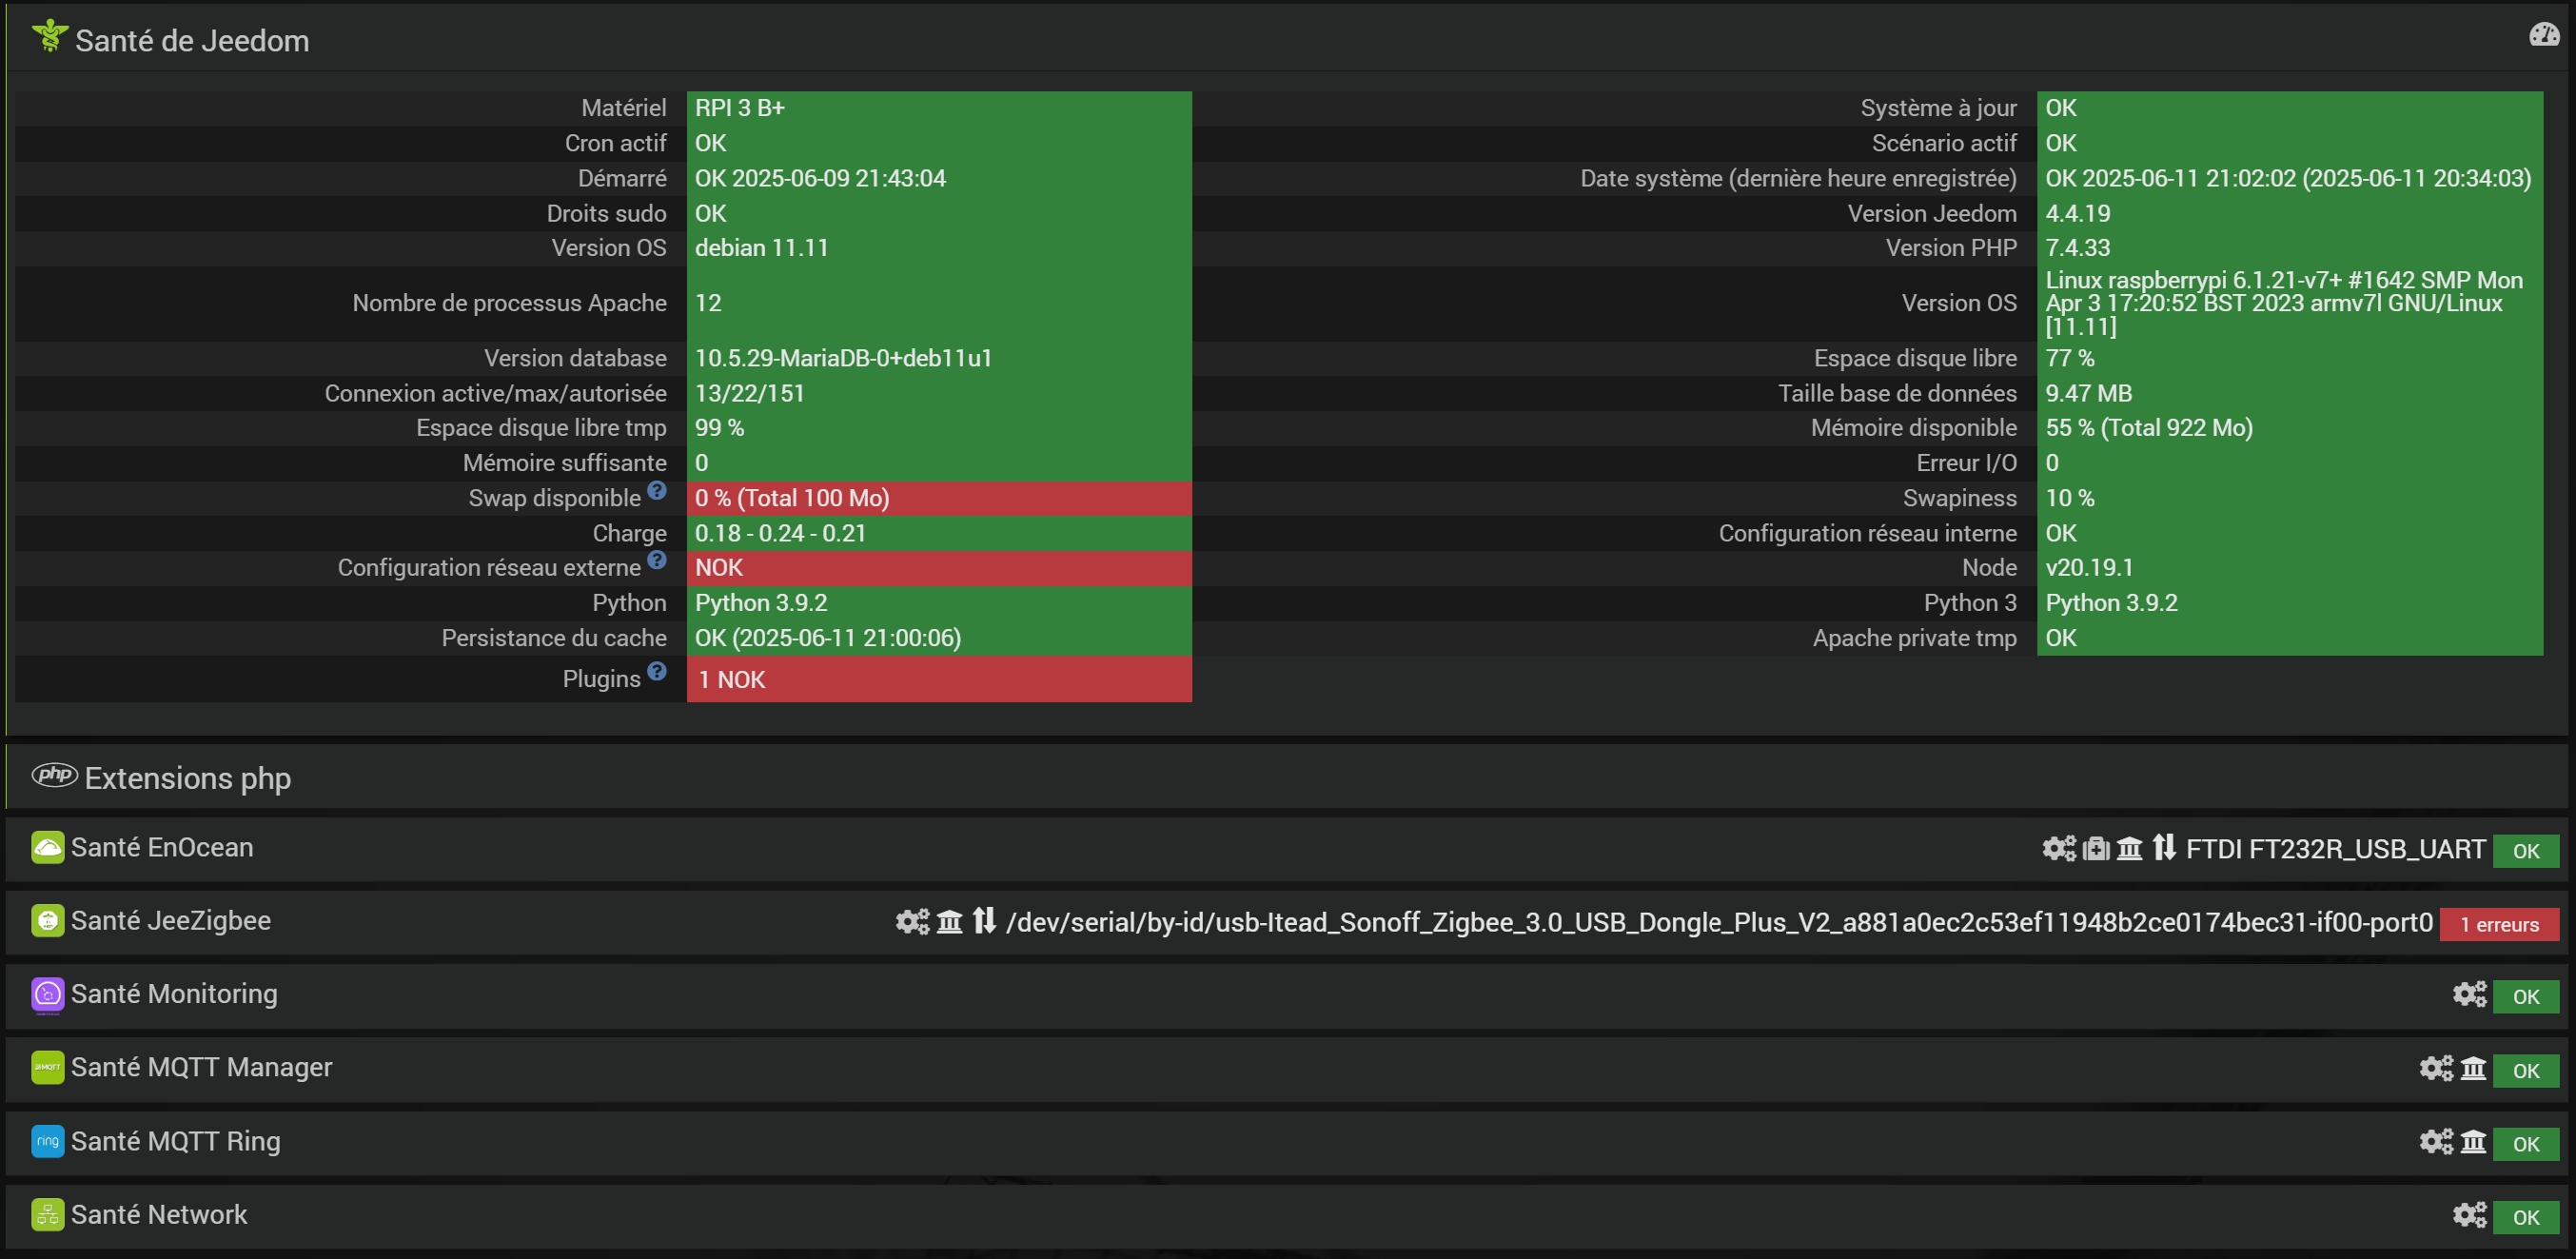Click the 'debian 11.11' Version OS value
Viewport: 2576px width, 1259px height.
762,248
